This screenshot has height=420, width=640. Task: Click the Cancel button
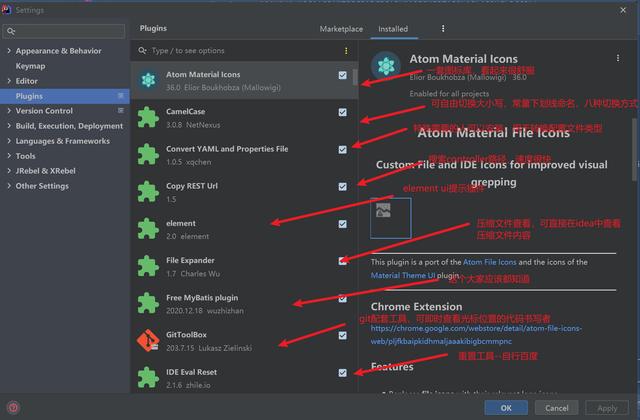(557, 408)
